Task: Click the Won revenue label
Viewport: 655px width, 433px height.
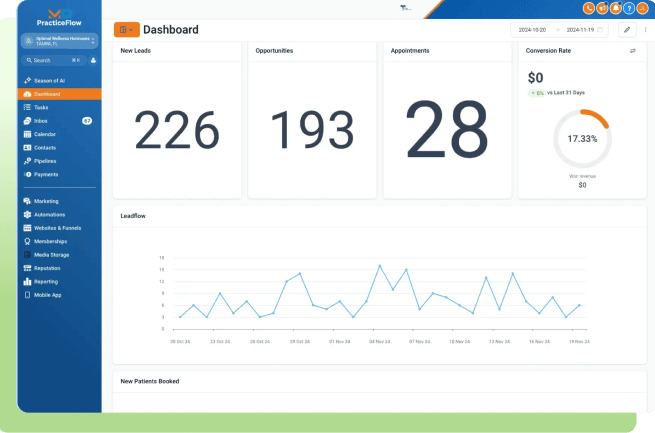Action: point(582,176)
